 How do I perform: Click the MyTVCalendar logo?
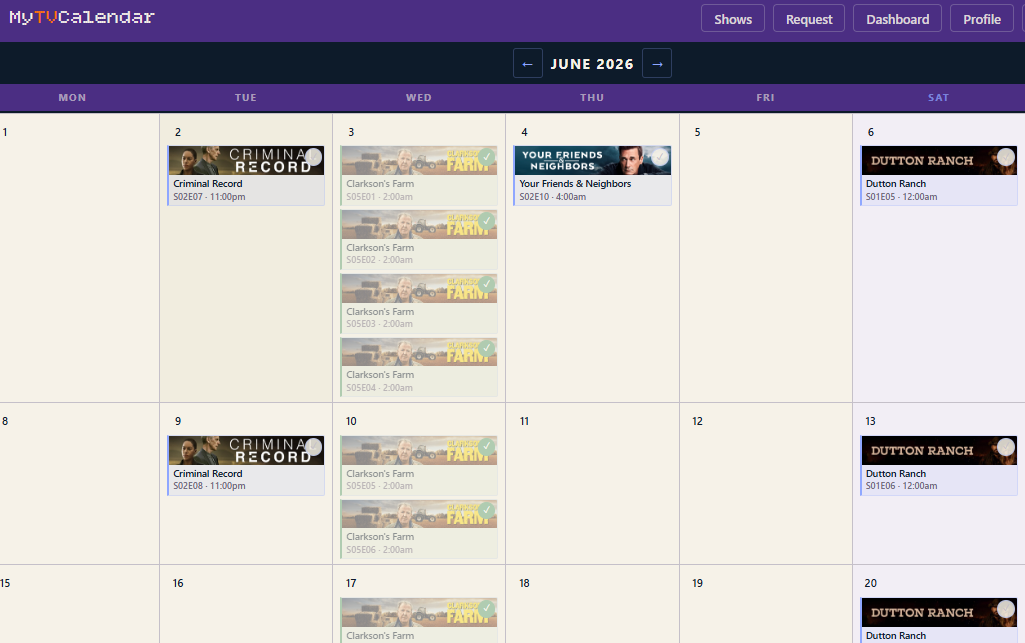82,17
